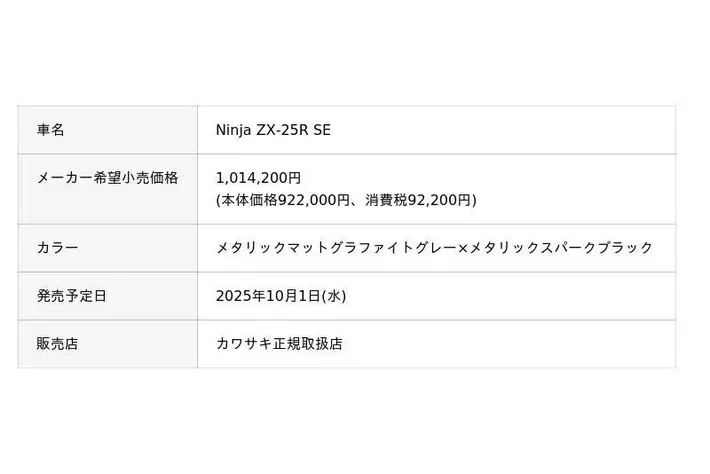Click the ZX-25R model code text

283,130
